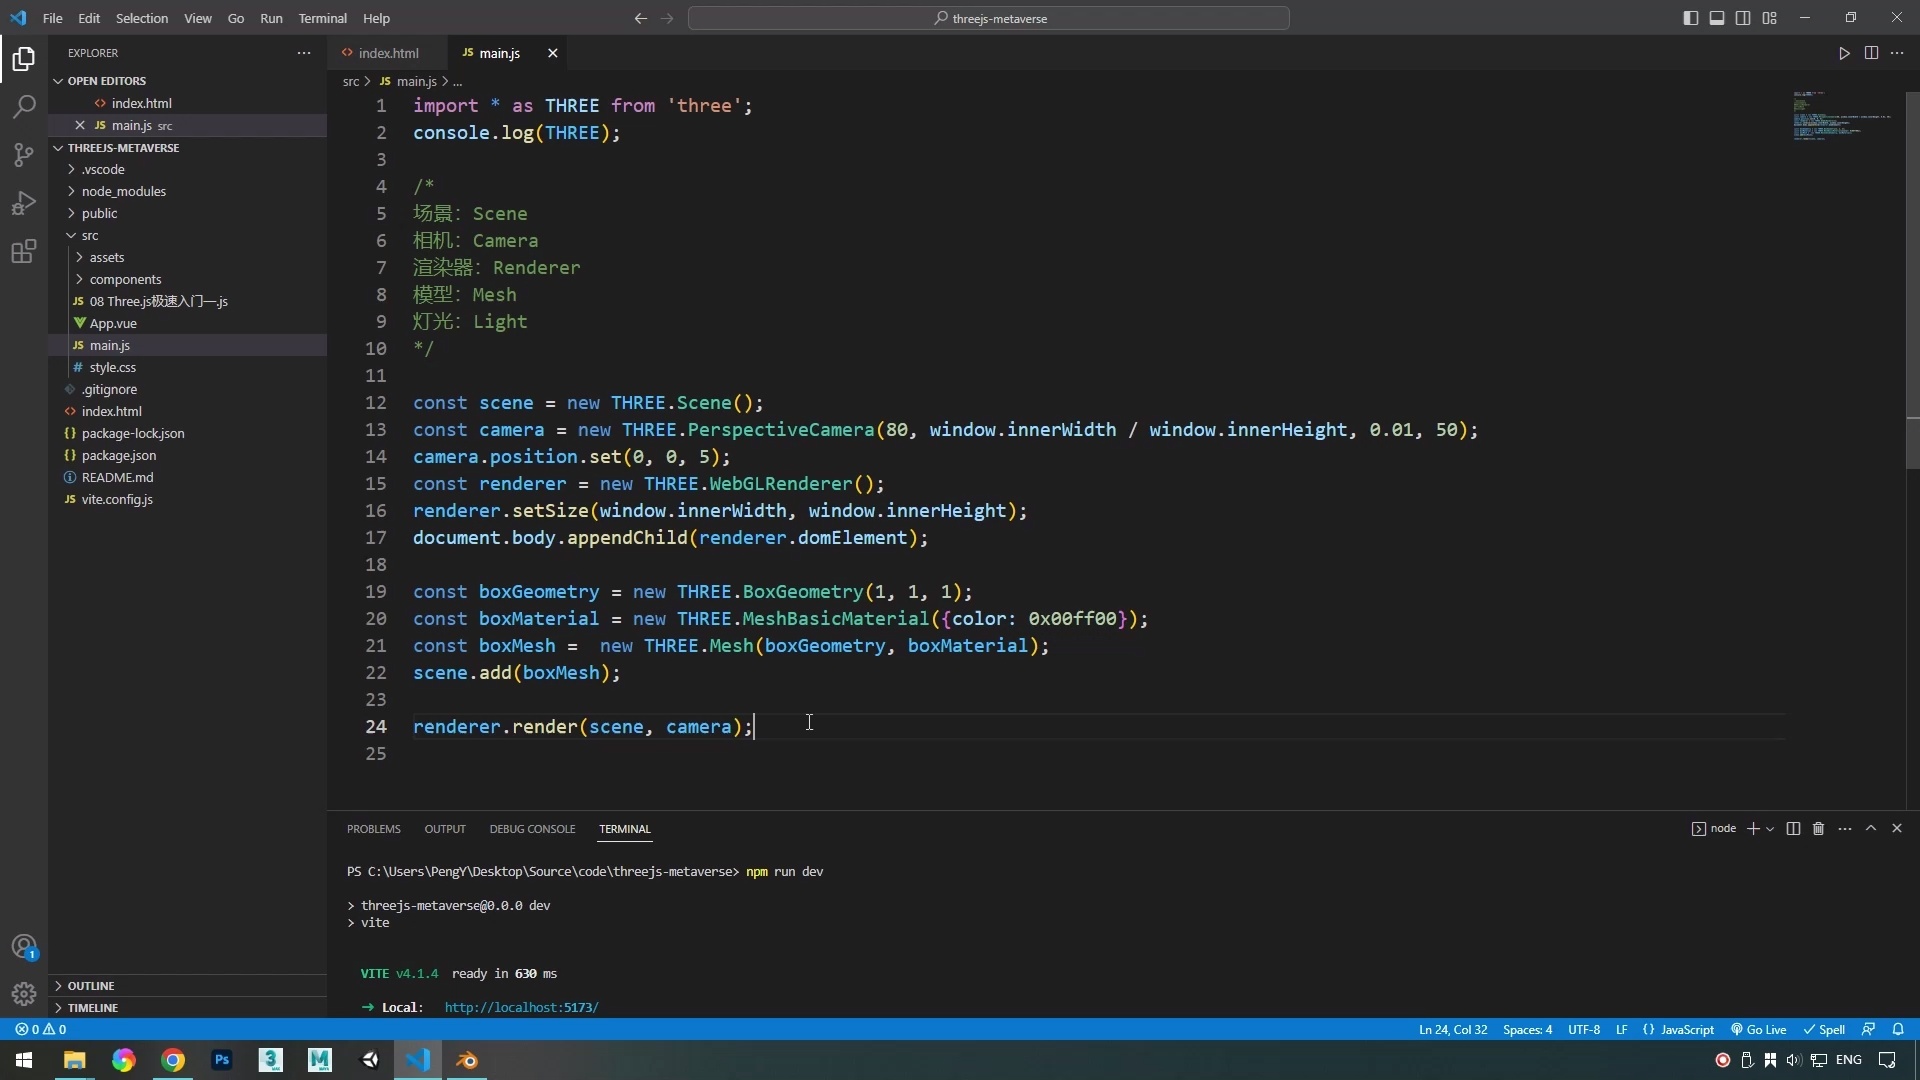Open the Search view in activity bar

click(x=24, y=107)
